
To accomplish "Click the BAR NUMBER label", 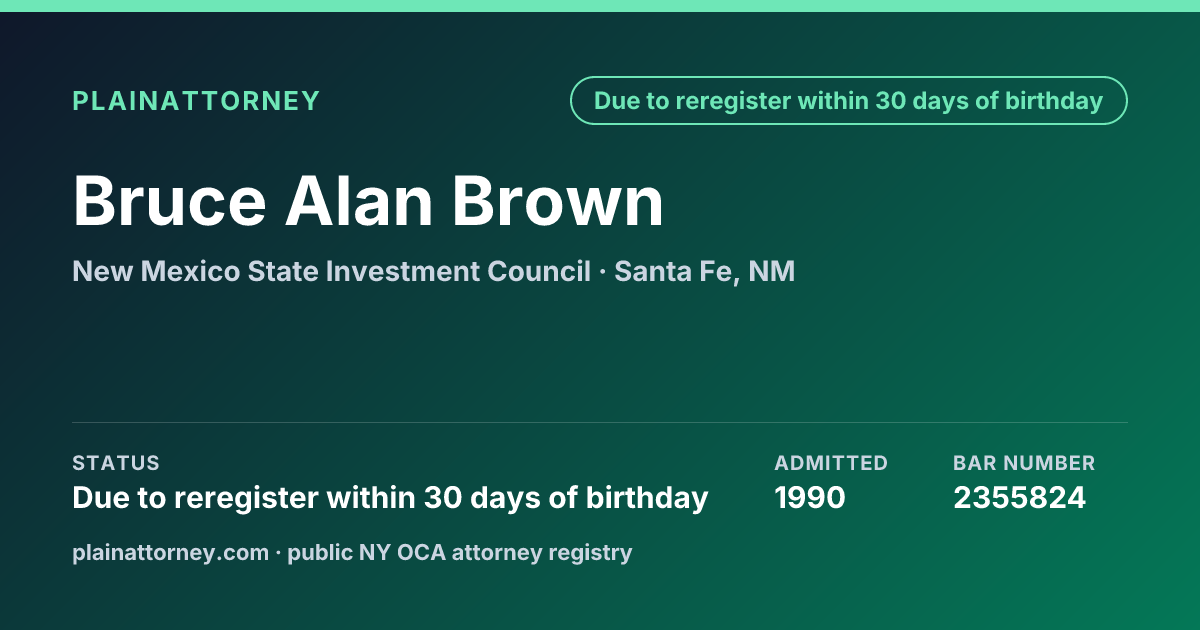I will 1024,463.
